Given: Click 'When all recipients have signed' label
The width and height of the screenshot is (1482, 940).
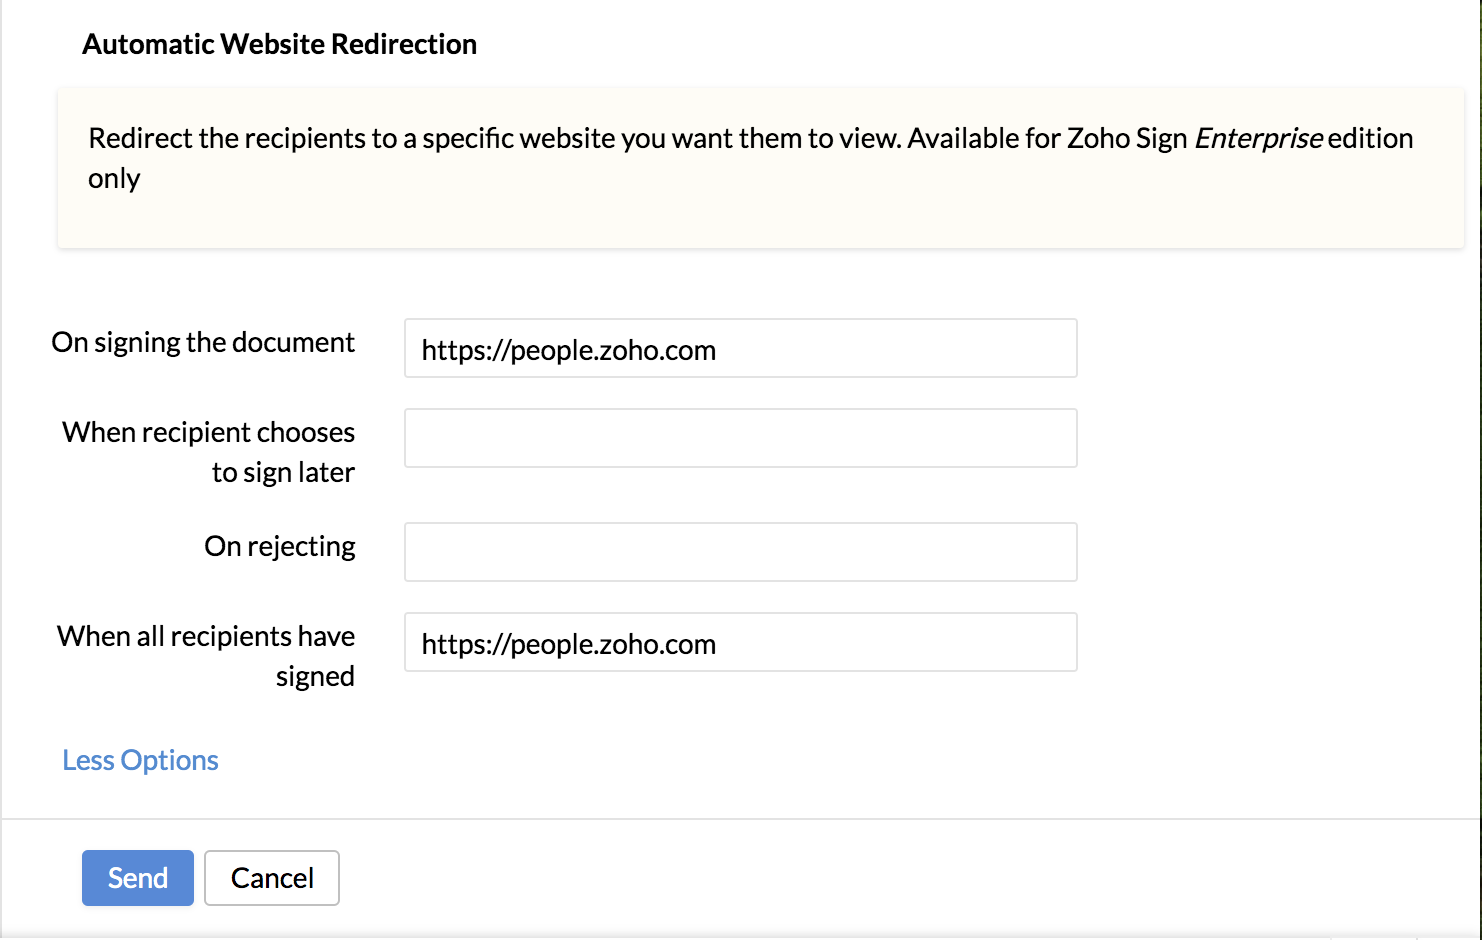Looking at the screenshot, I should tap(206, 656).
